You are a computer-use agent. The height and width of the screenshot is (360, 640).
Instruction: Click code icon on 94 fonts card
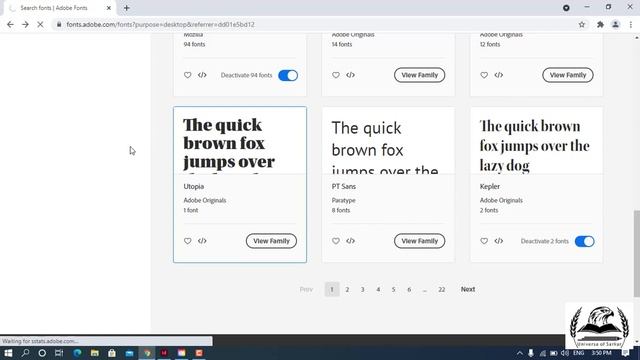[x=202, y=75]
